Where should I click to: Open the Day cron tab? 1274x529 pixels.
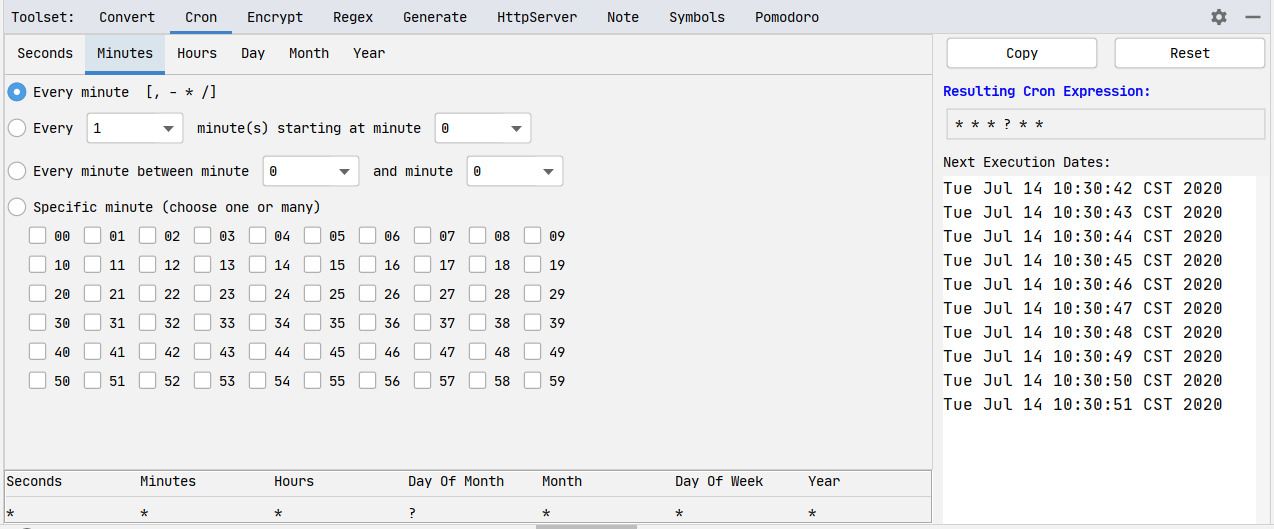tap(253, 53)
